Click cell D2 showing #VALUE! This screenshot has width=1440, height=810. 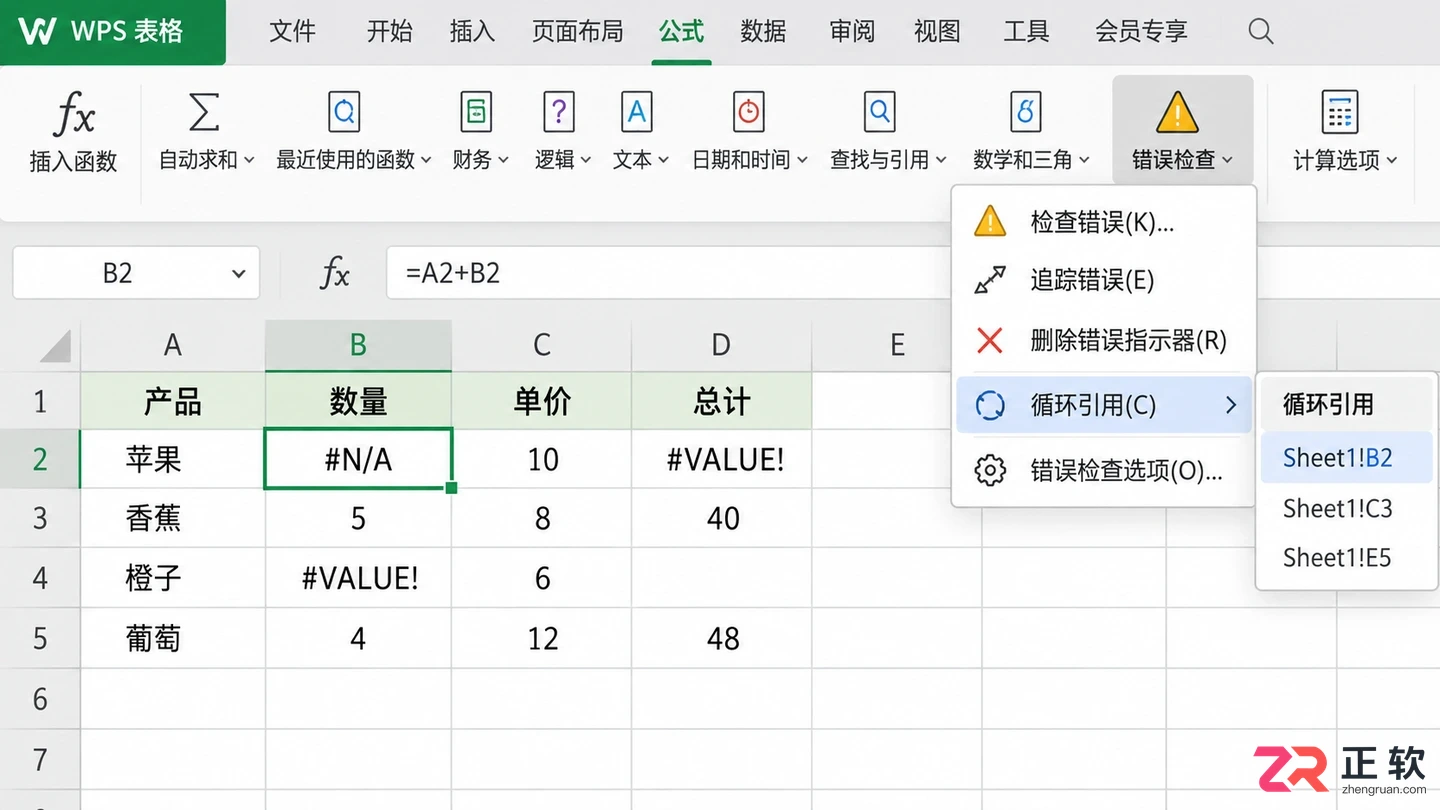[x=721, y=459]
